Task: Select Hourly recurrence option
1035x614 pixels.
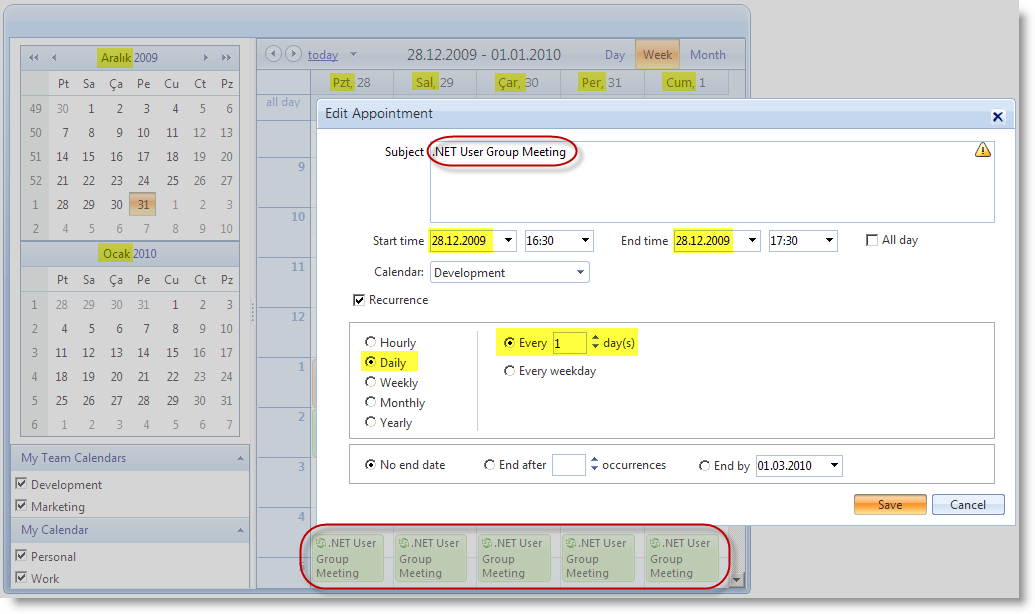Action: pyautogui.click(x=370, y=342)
